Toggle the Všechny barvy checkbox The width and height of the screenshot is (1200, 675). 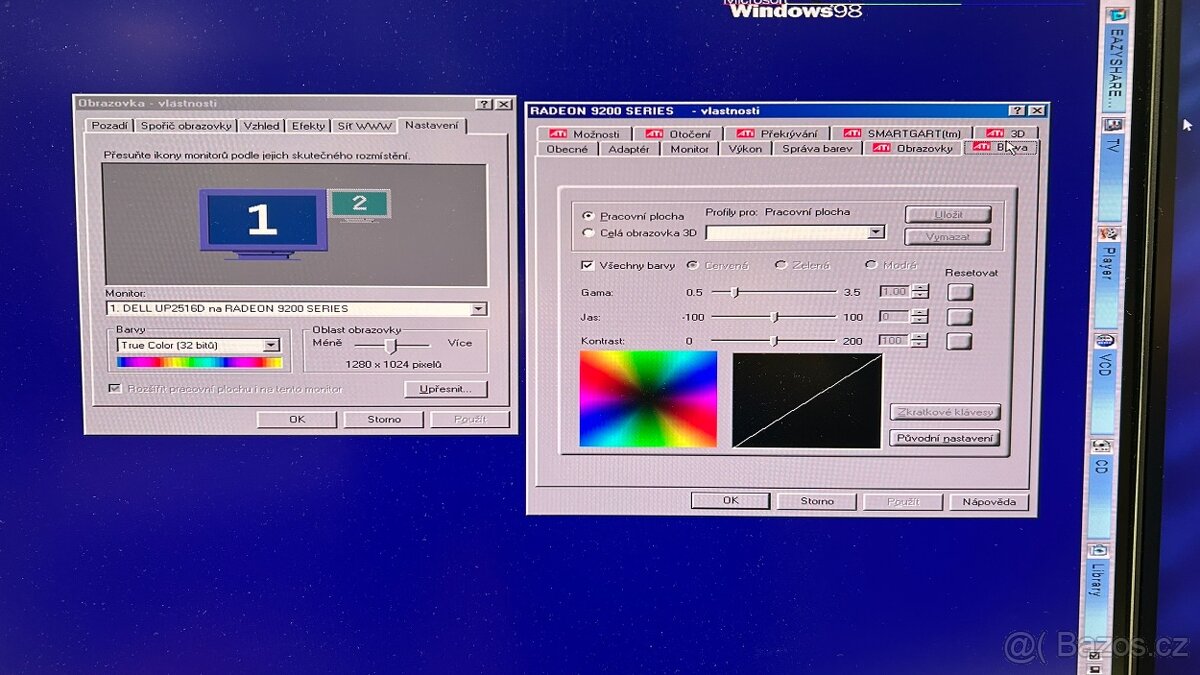point(587,265)
